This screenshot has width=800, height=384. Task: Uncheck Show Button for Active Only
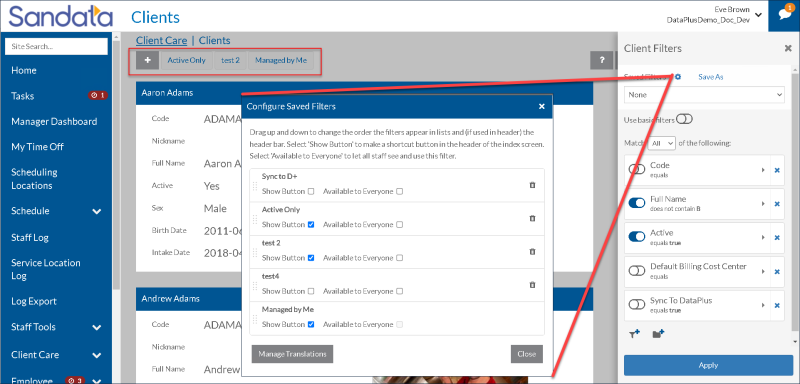click(x=311, y=224)
